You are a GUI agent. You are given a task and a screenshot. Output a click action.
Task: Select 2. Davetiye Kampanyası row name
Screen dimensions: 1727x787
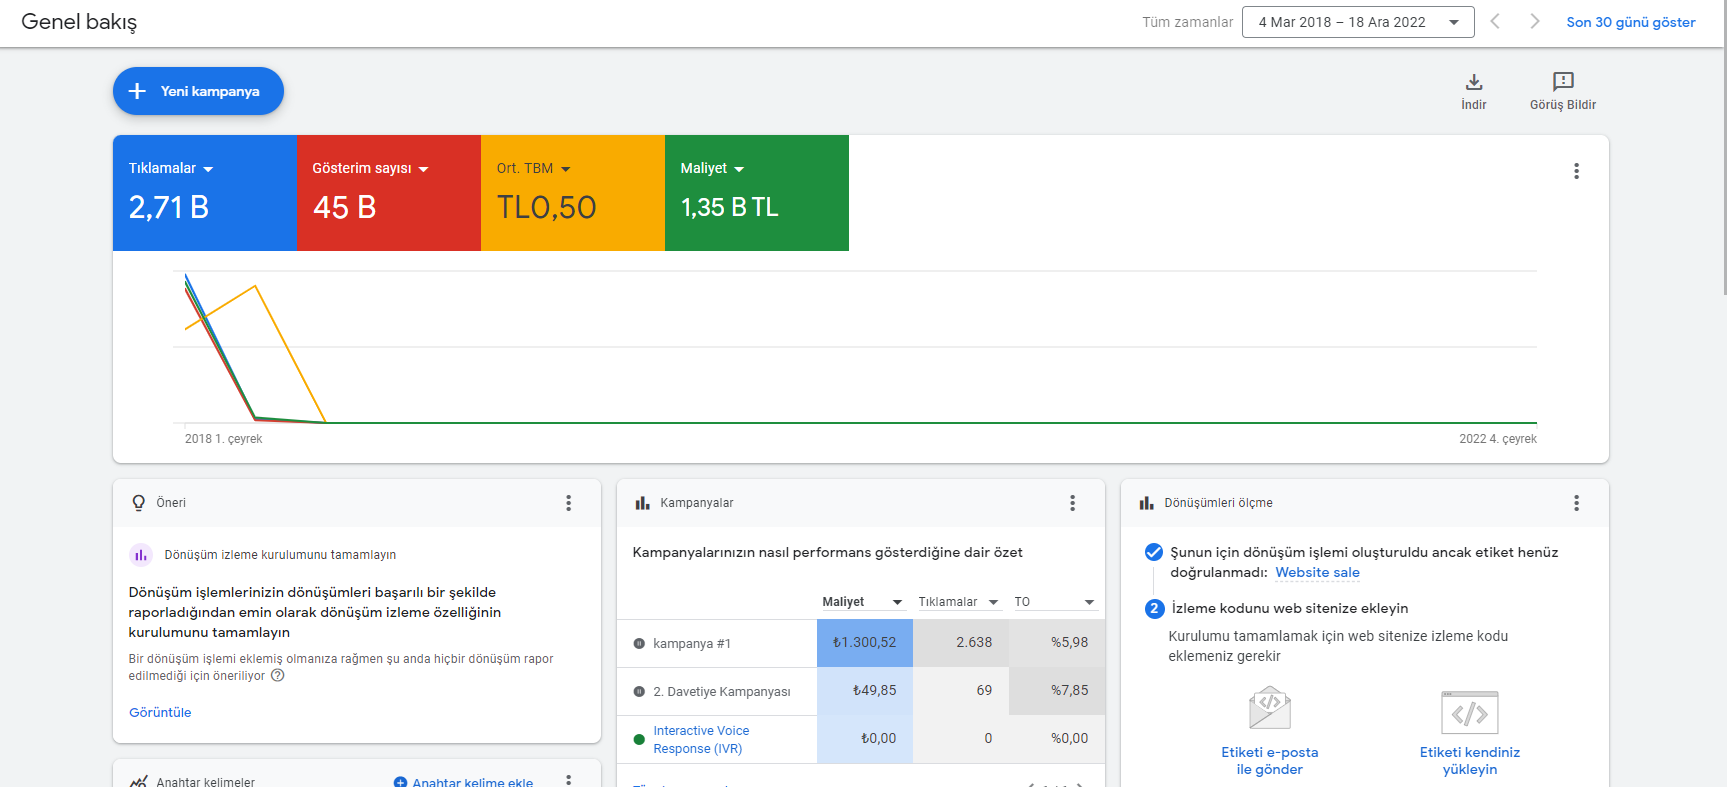pyautogui.click(x=722, y=691)
